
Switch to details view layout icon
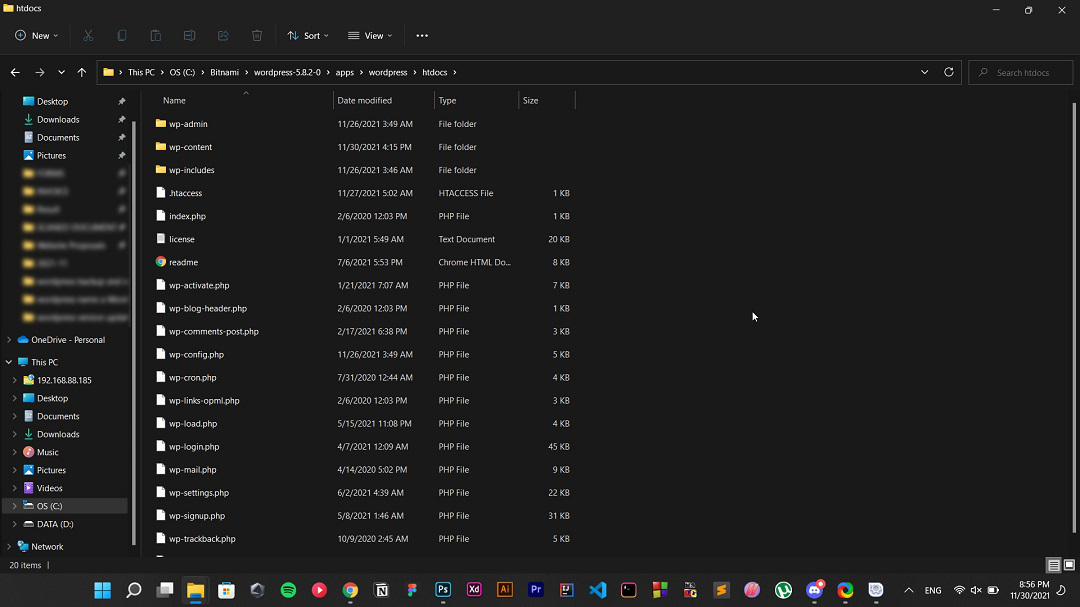(x=1054, y=565)
